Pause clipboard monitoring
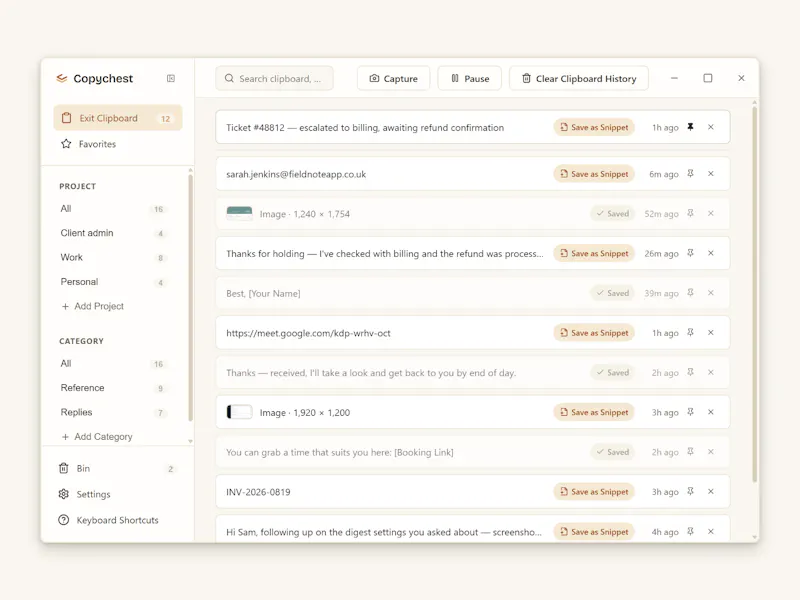 (470, 78)
